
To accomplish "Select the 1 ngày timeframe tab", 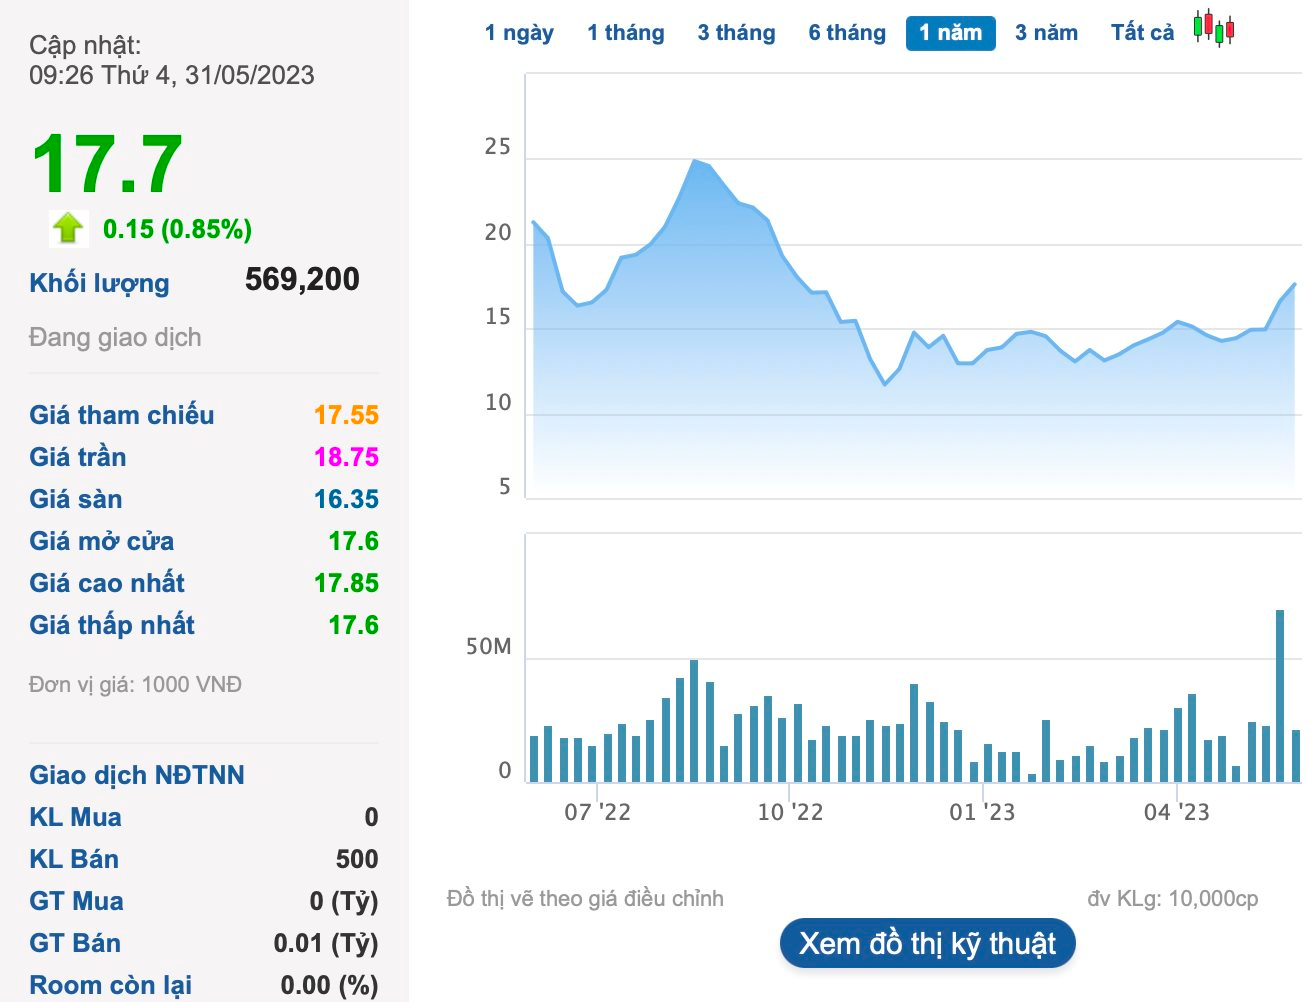I will (519, 33).
